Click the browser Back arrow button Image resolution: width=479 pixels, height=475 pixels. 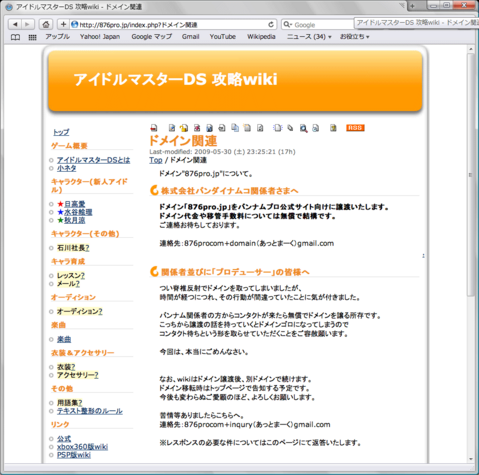click(x=15, y=24)
